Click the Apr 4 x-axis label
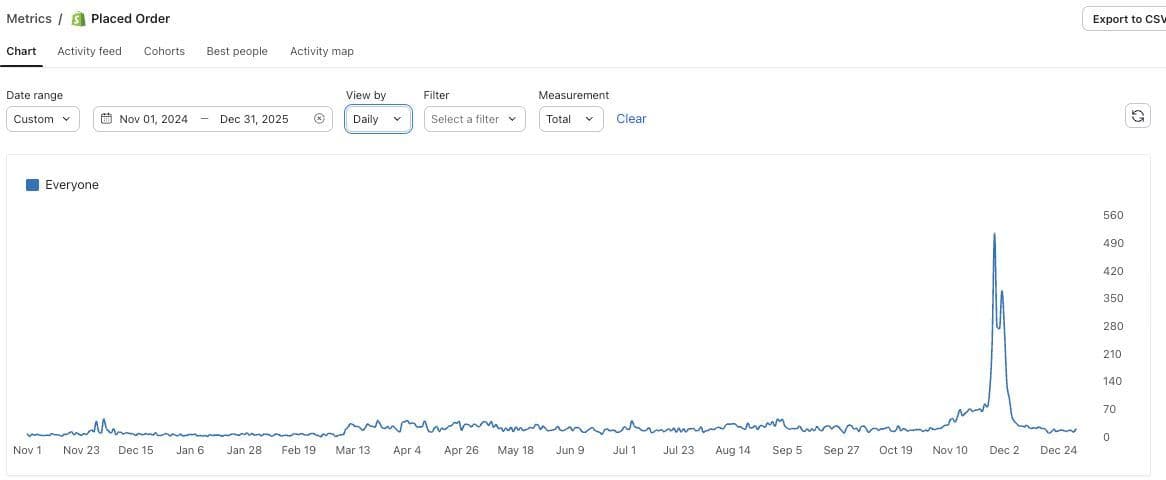Screen dimensions: 1166x480 pyautogui.click(x=408, y=450)
